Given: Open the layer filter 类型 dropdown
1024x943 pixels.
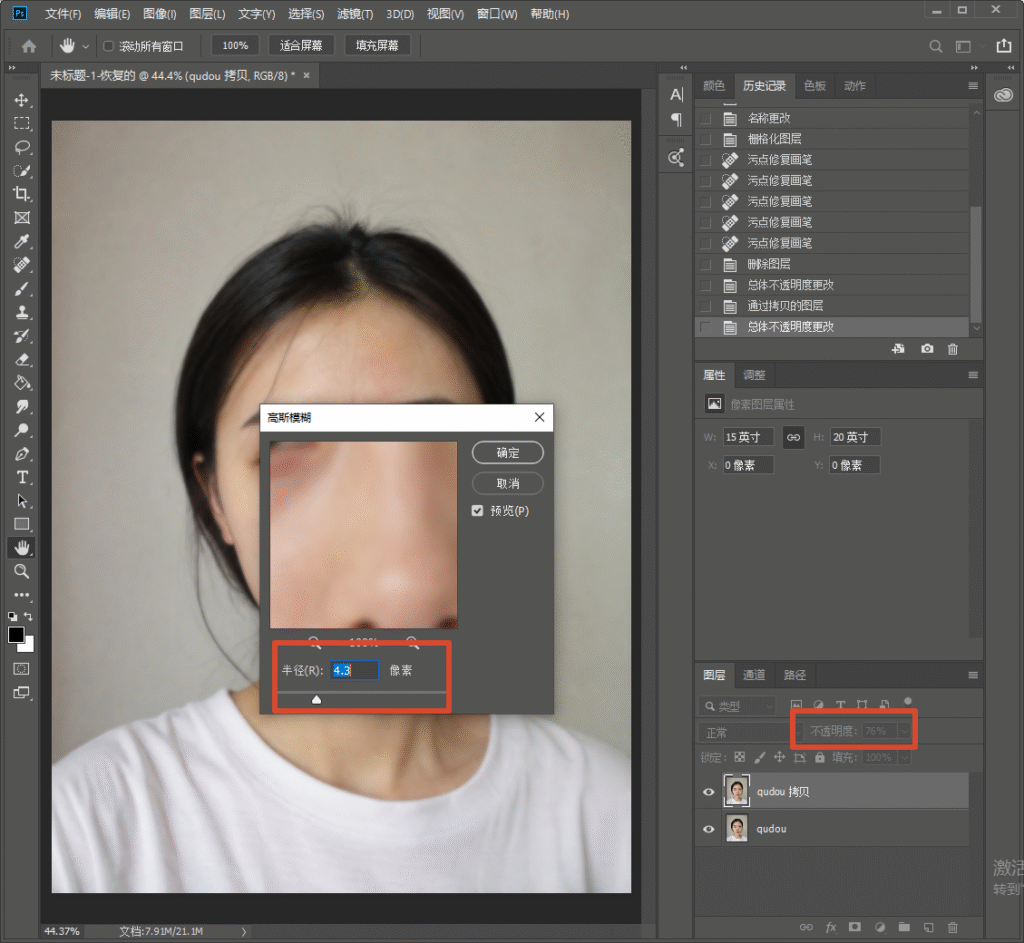Looking at the screenshot, I should point(737,706).
